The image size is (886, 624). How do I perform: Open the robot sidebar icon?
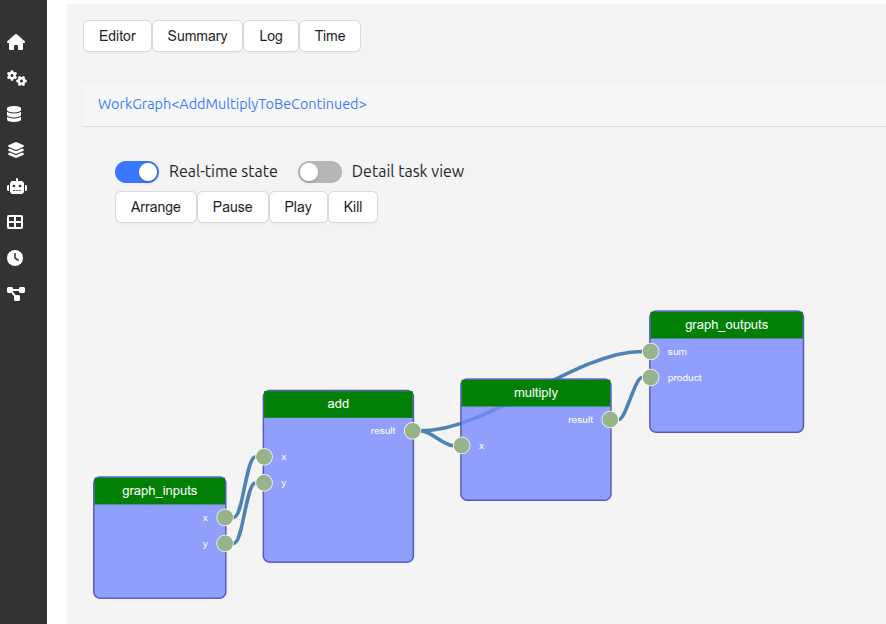[16, 186]
